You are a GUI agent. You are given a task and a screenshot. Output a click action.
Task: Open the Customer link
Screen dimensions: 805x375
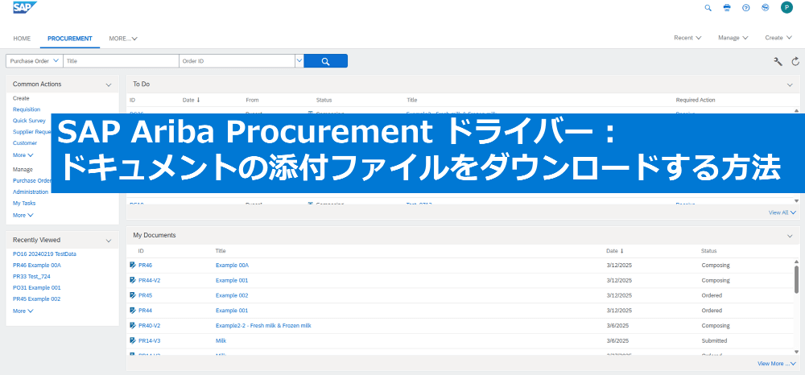(x=25, y=143)
